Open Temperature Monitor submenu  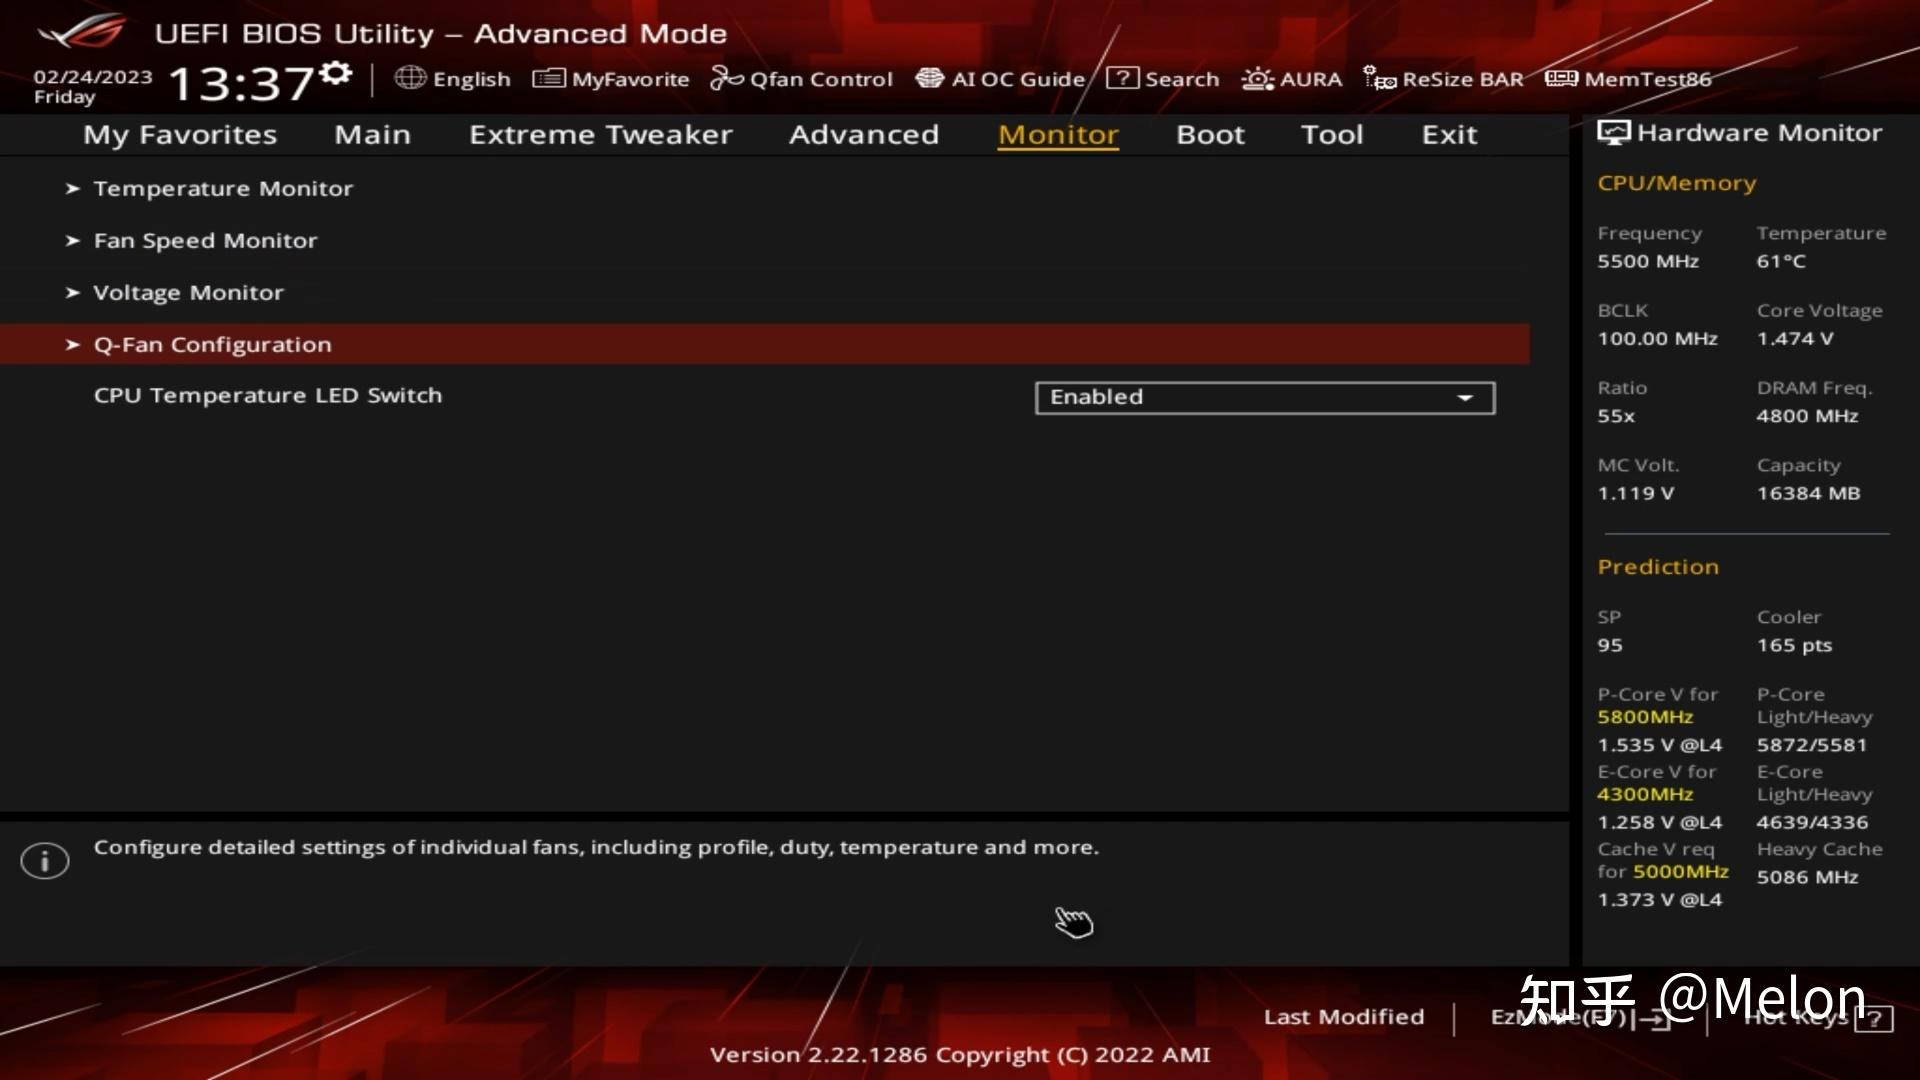pos(223,188)
